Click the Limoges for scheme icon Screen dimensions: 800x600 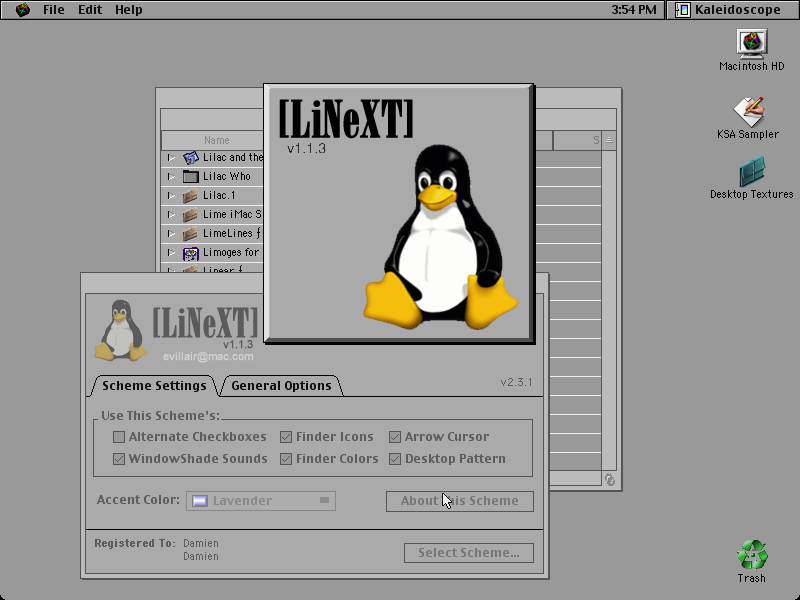tap(190, 253)
